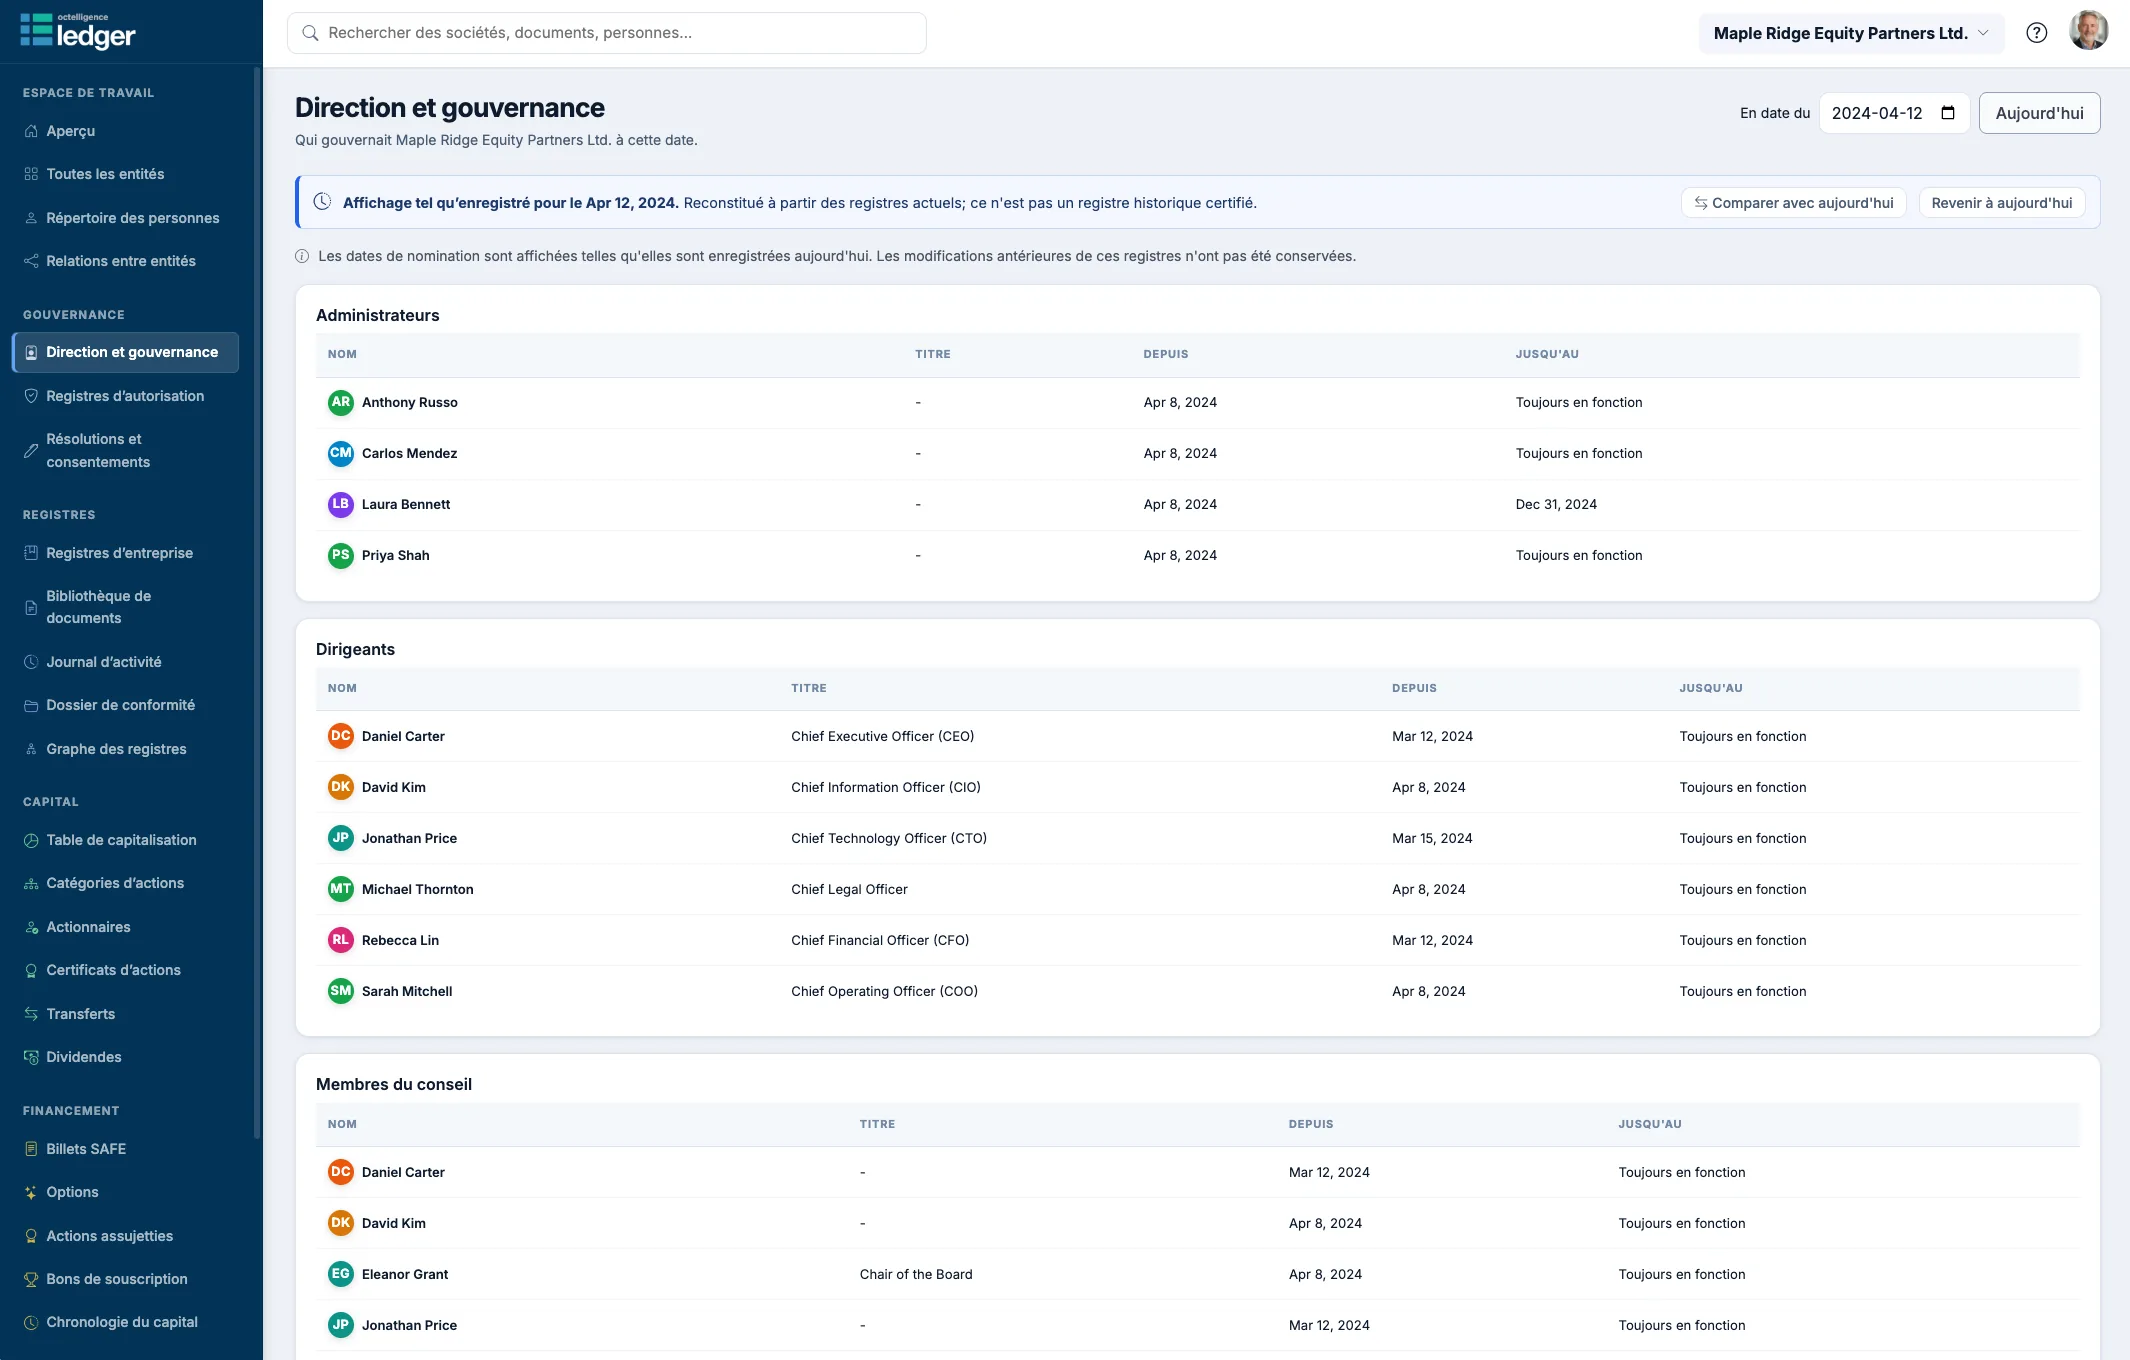Image resolution: width=2130 pixels, height=1360 pixels.
Task: Click the Aperçu home icon in sidebar
Action: (31, 131)
